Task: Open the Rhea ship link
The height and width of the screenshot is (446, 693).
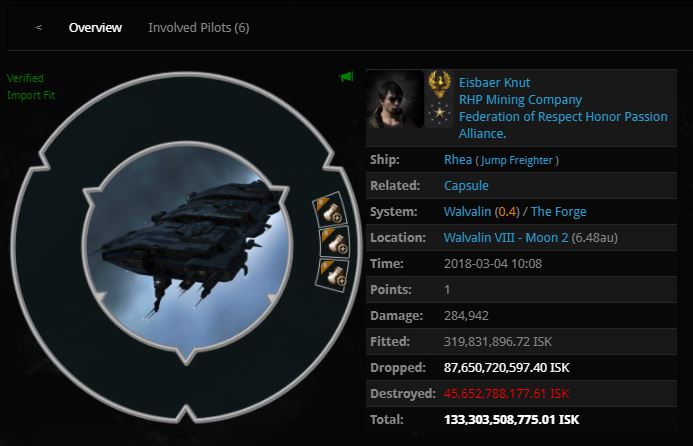Action: click(x=457, y=160)
